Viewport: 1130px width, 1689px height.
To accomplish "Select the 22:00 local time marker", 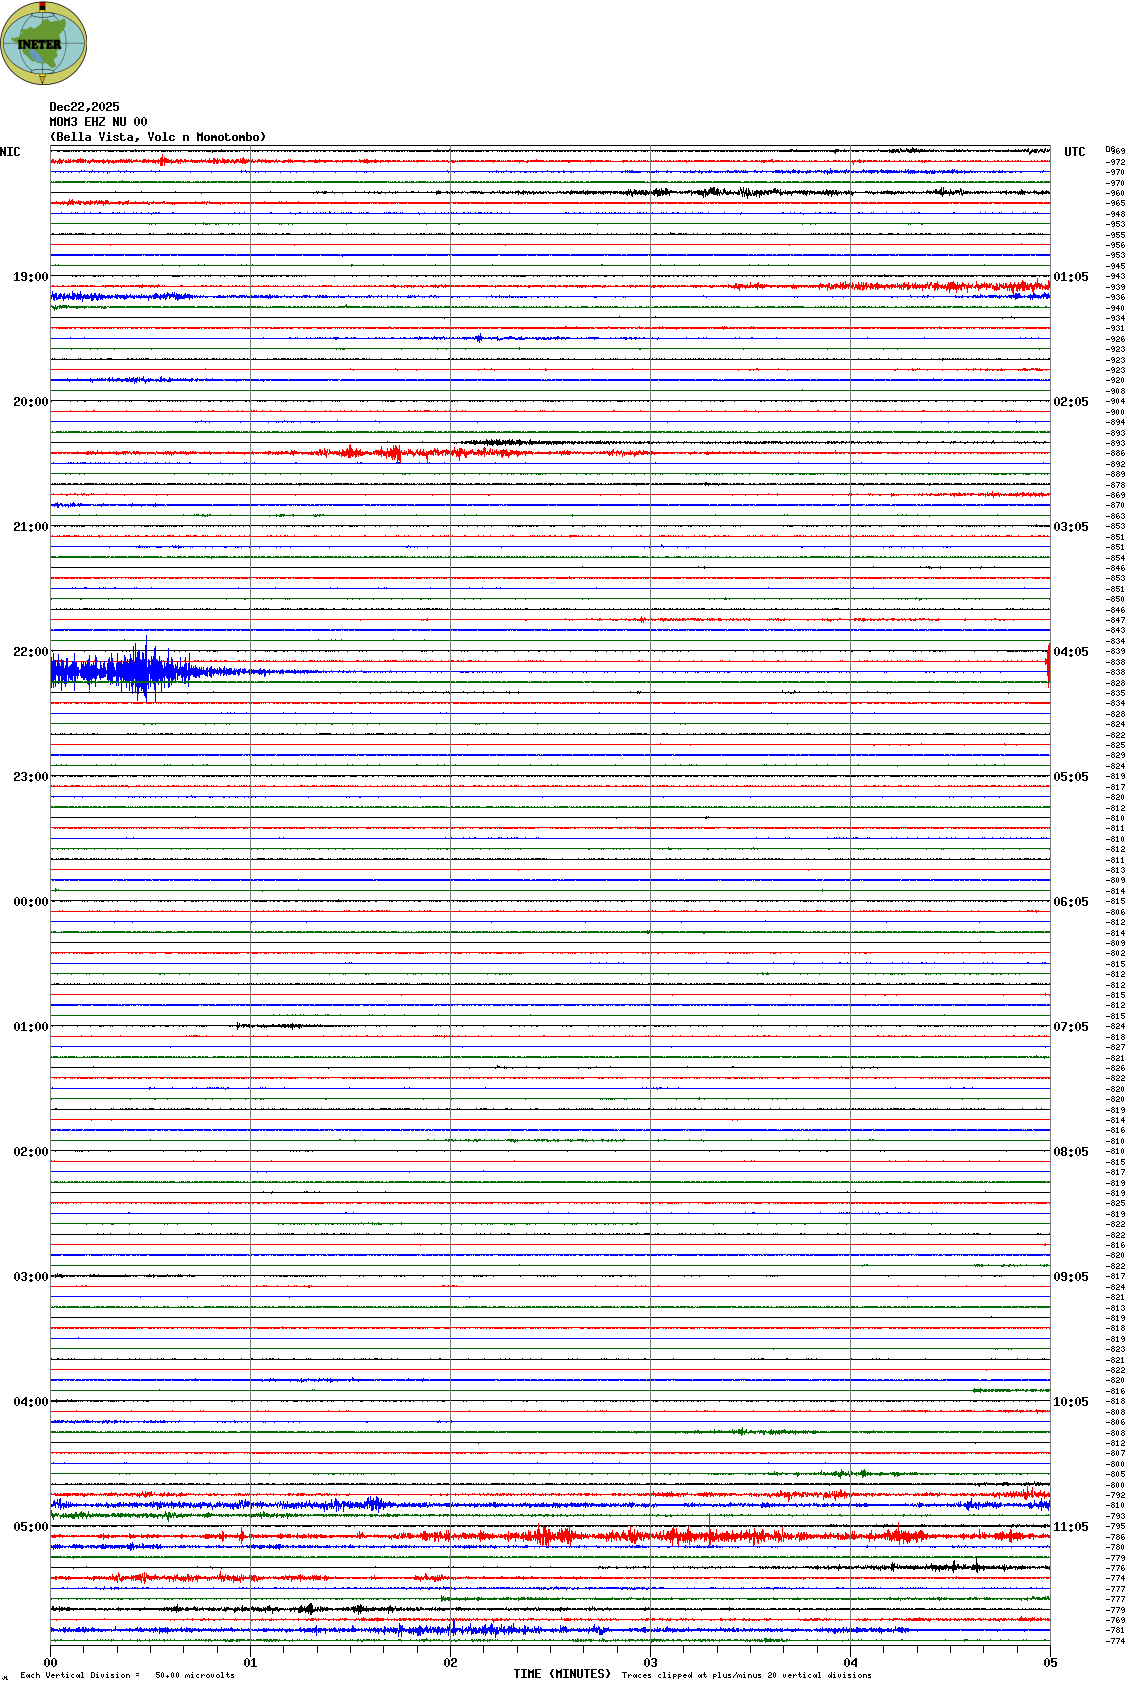I will coord(30,652).
